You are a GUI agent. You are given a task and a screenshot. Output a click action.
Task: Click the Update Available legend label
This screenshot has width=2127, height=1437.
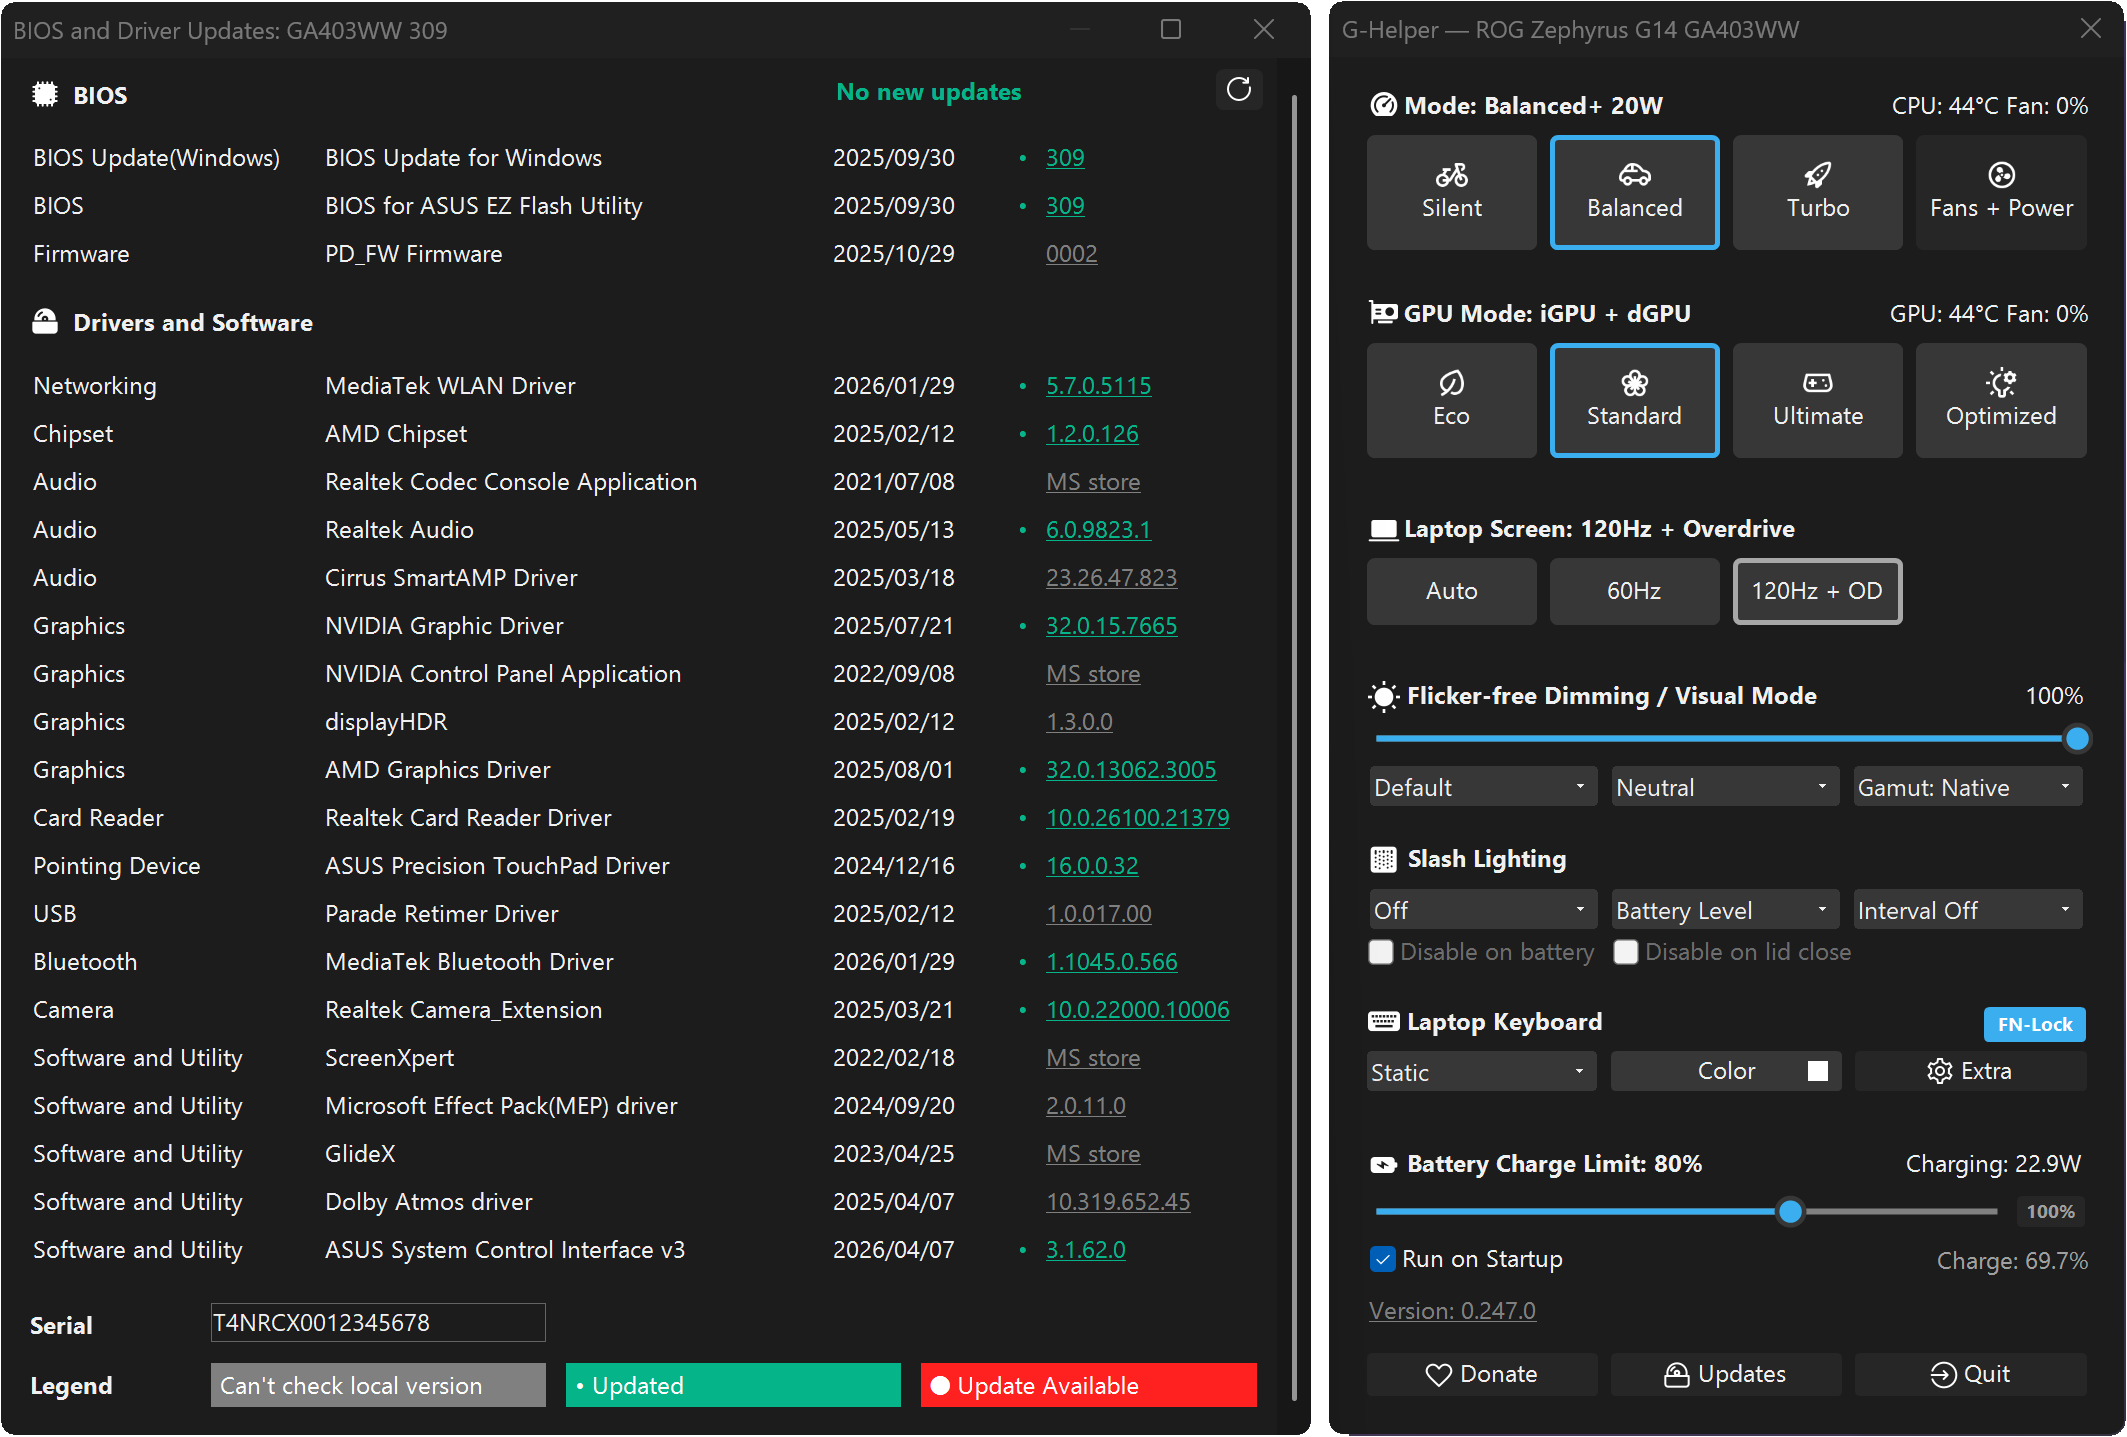tap(1088, 1385)
